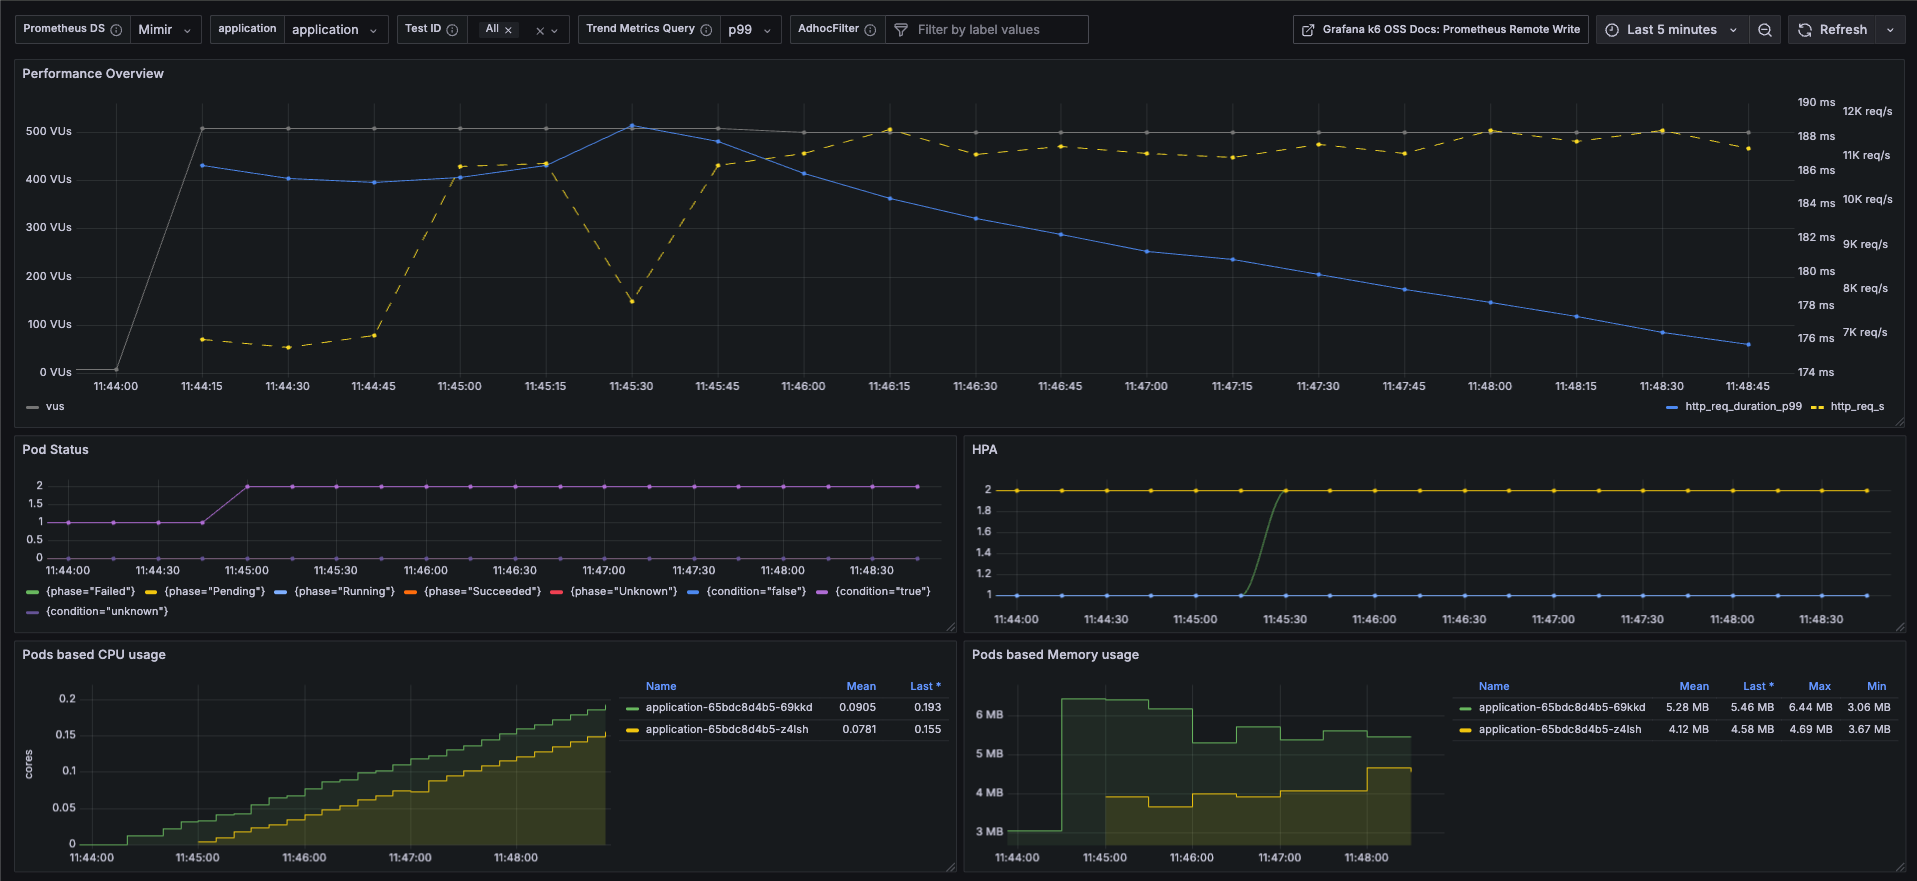Image resolution: width=1917 pixels, height=881 pixels.
Task: Click the Test ID info icon
Action: (x=452, y=30)
